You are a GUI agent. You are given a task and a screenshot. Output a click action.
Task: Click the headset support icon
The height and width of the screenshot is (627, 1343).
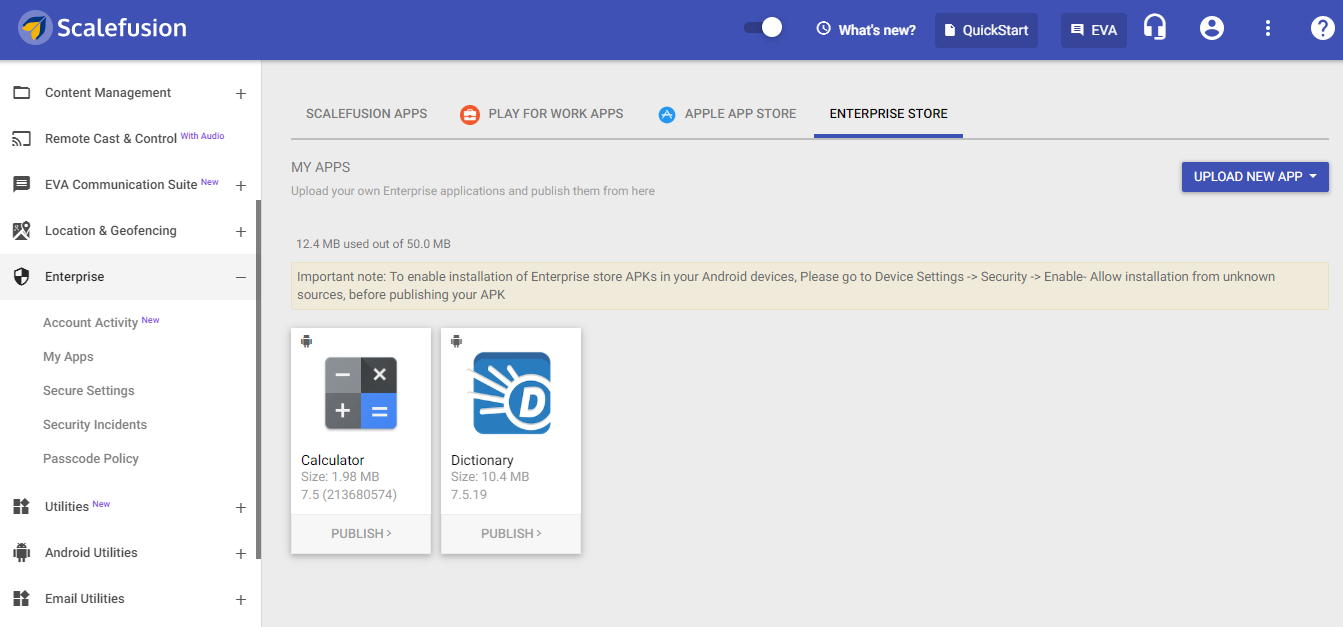pos(1155,28)
